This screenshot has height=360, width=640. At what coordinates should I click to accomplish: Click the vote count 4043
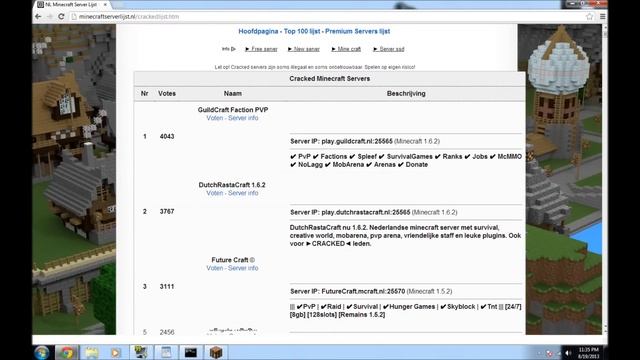pyautogui.click(x=167, y=136)
